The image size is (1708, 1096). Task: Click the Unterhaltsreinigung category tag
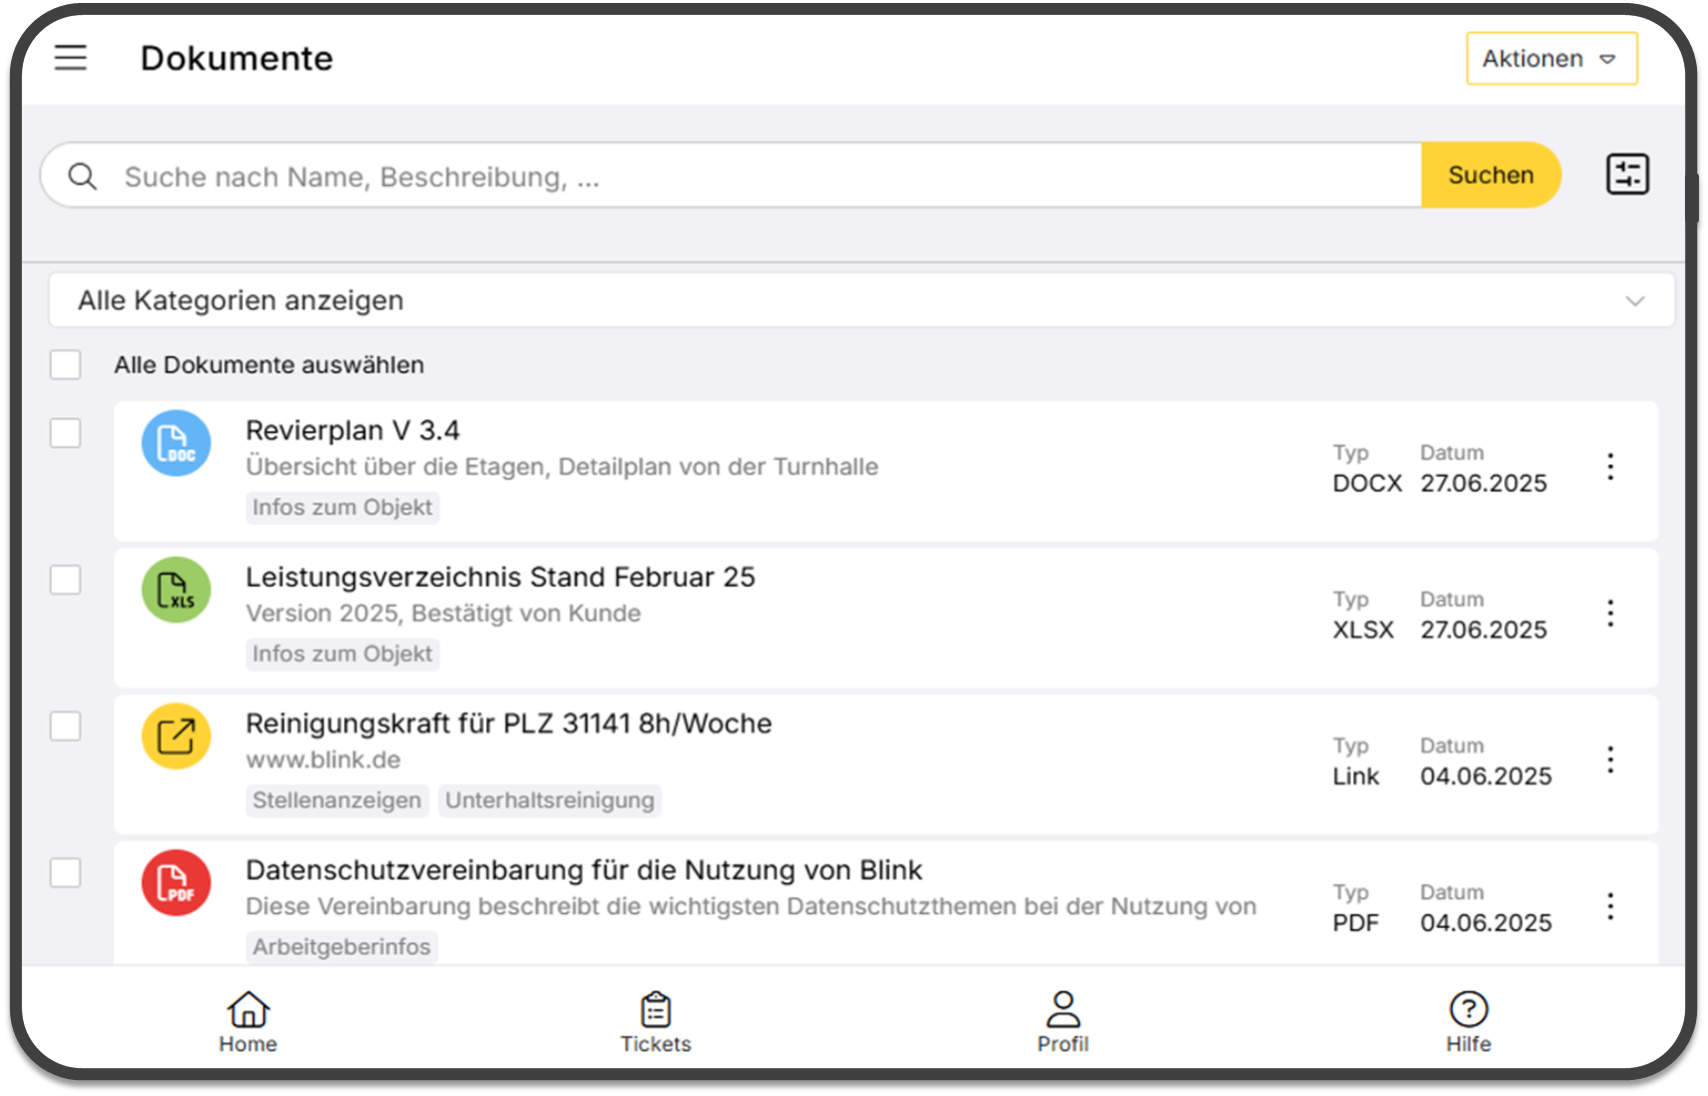549,800
